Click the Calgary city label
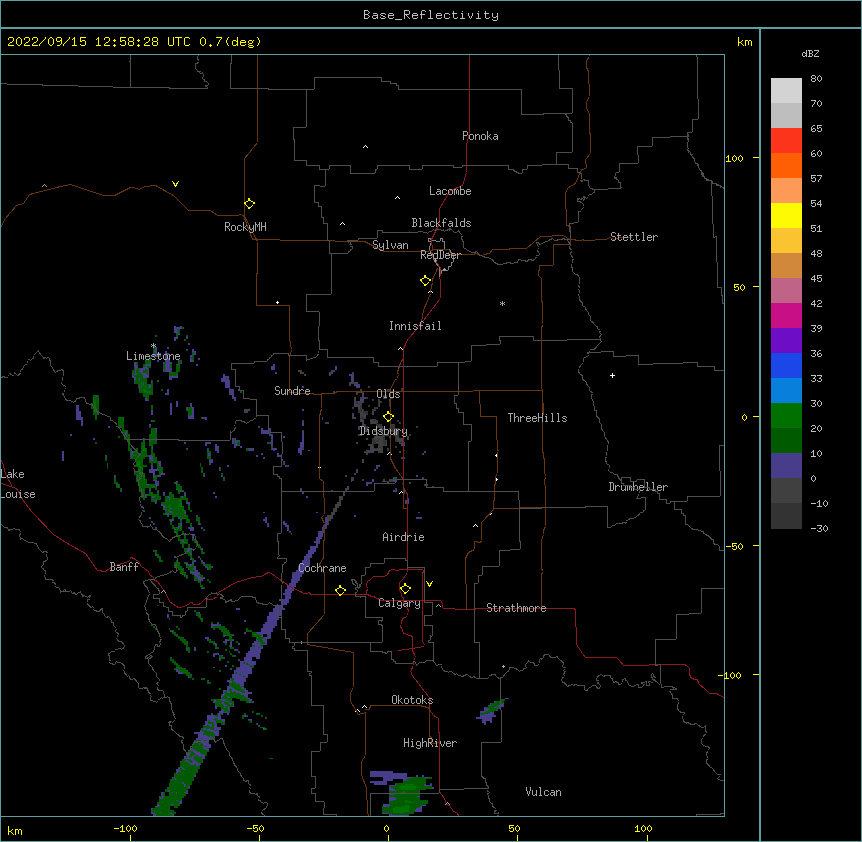The height and width of the screenshot is (842, 862). click(x=399, y=603)
